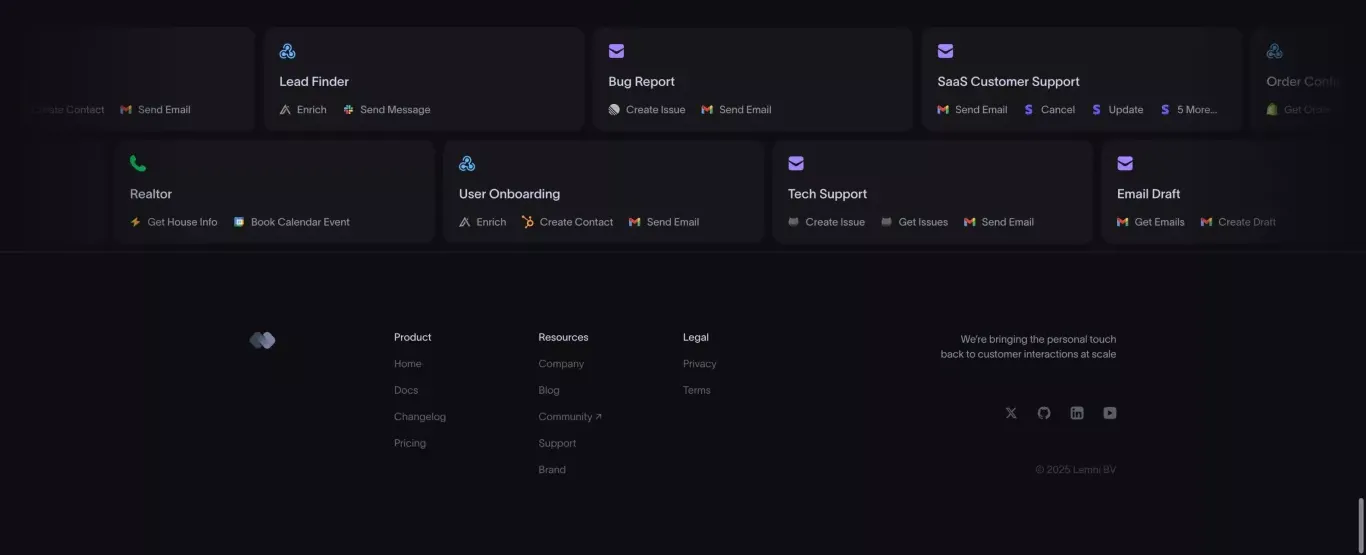Click Linear icon beside Bug Report Create Issue
Image resolution: width=1366 pixels, height=555 pixels.
pos(614,110)
